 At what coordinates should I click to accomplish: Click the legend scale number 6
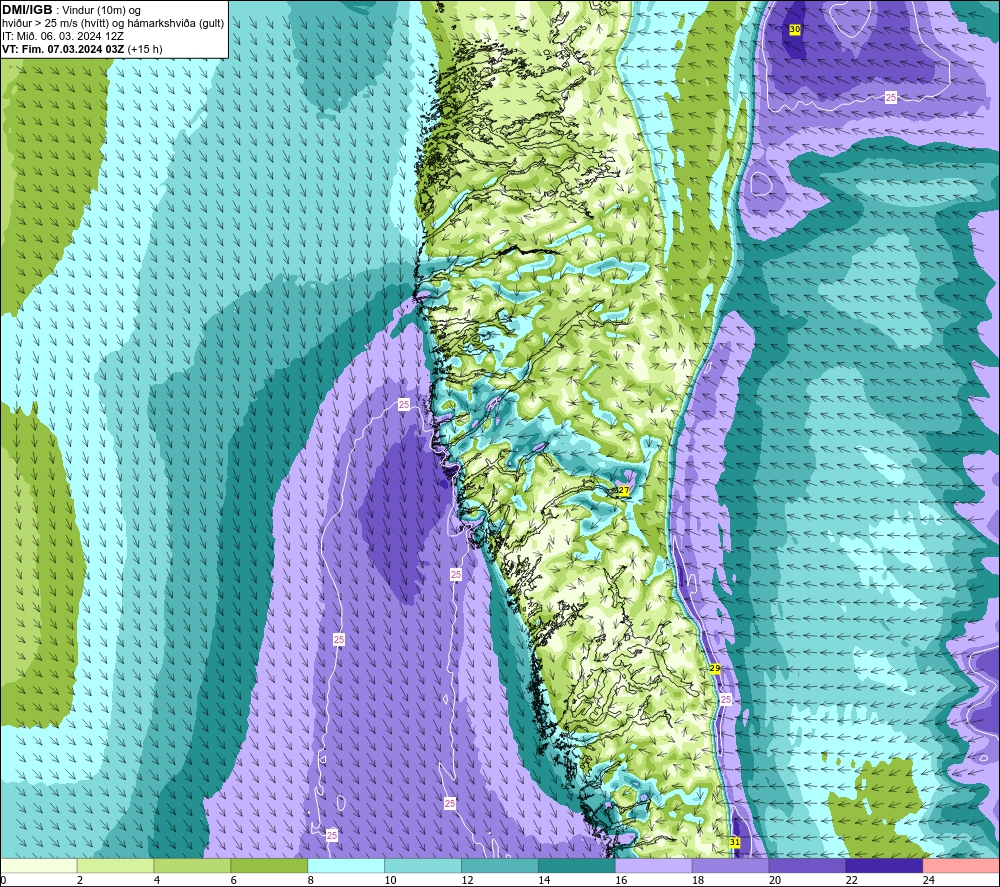point(233,880)
